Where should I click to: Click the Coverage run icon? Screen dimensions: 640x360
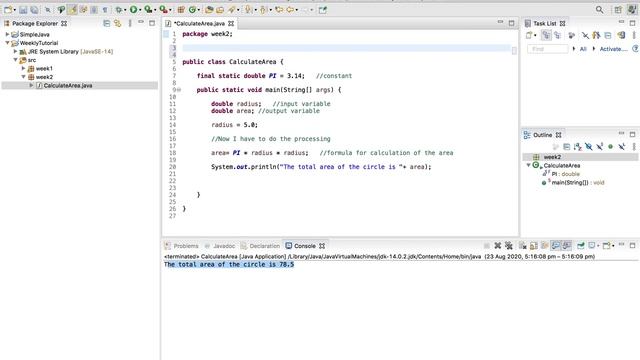click(149, 9)
